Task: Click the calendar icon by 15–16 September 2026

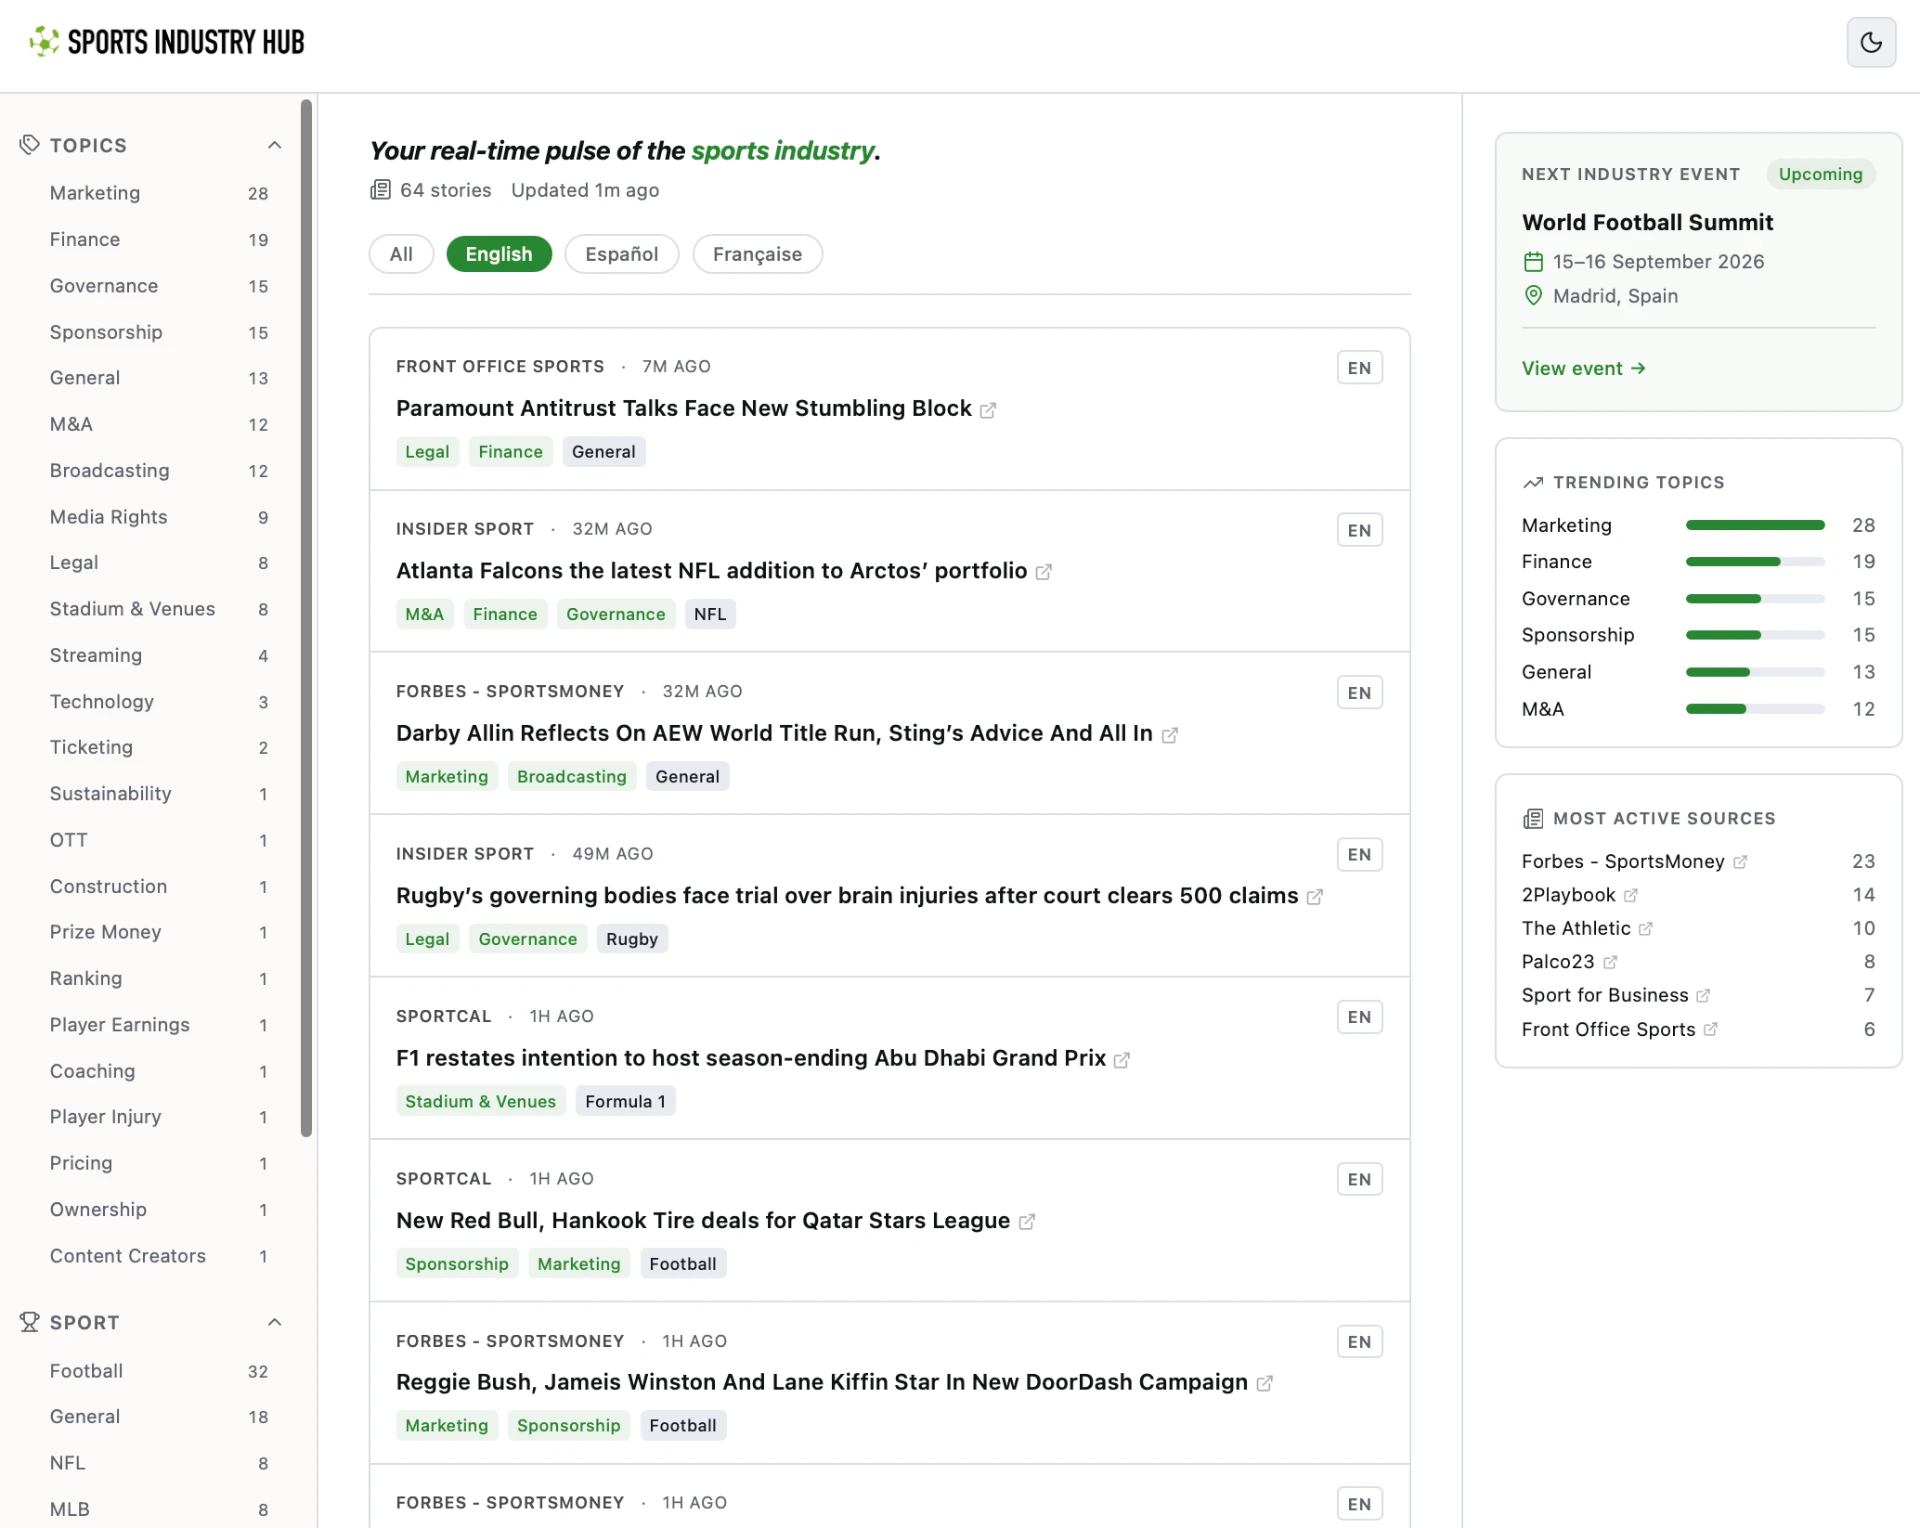Action: coord(1533,262)
